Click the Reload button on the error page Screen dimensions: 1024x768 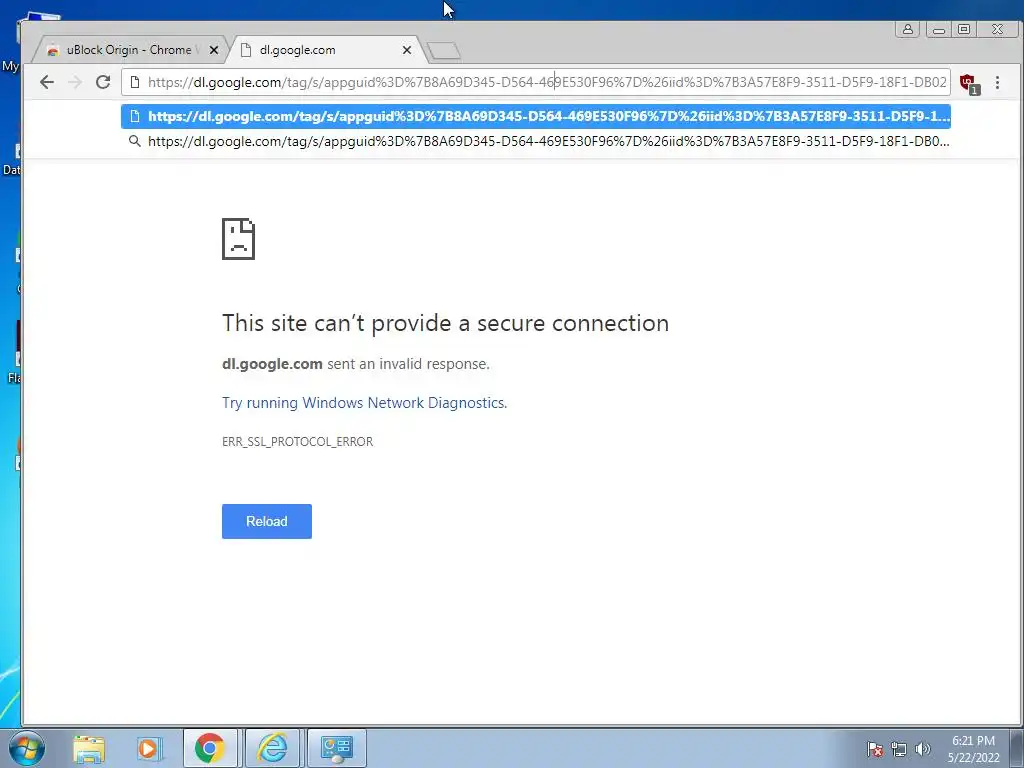(x=266, y=521)
